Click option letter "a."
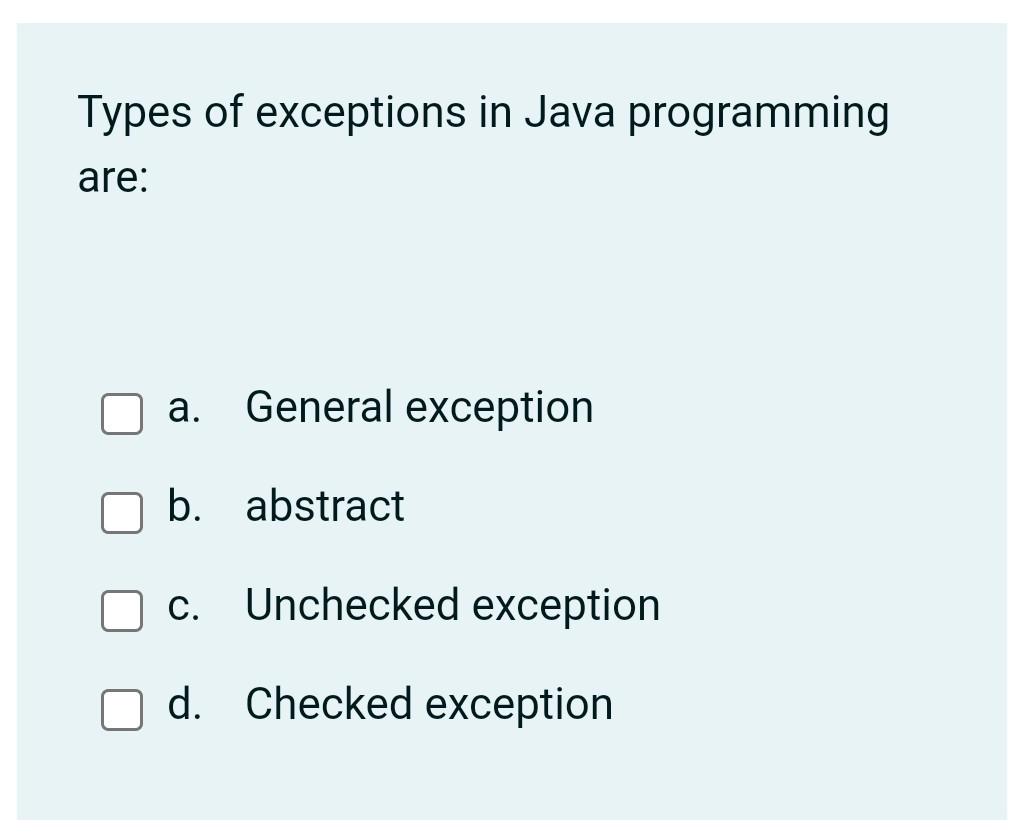Viewport: 1022px width, 836px height. (x=184, y=409)
